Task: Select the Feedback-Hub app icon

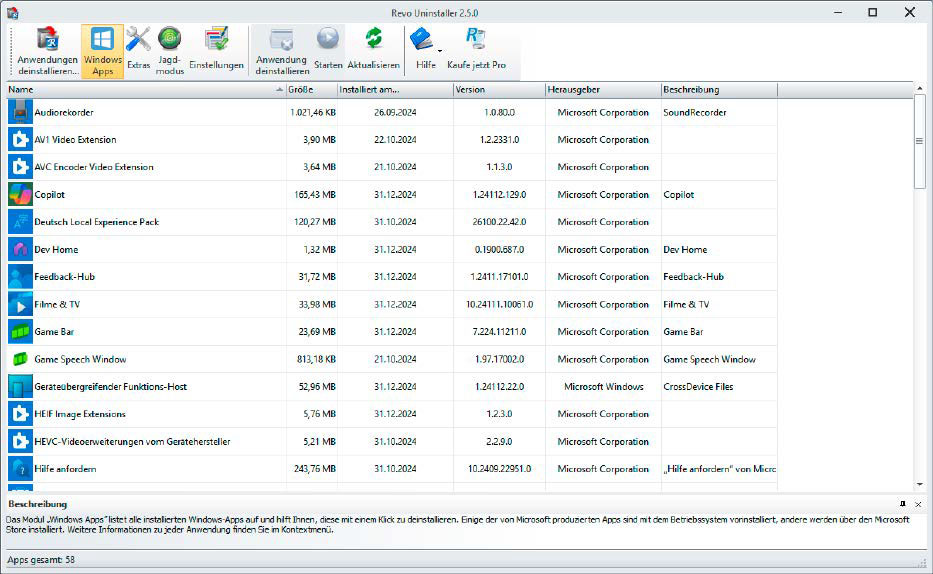Action: (x=20, y=277)
